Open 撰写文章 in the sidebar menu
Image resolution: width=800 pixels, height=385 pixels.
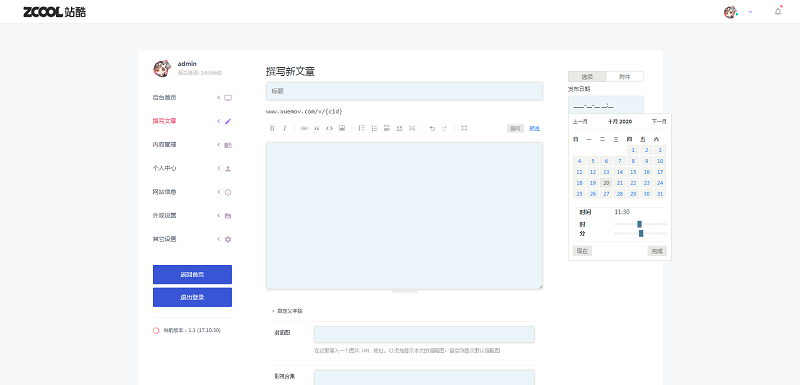[164, 121]
